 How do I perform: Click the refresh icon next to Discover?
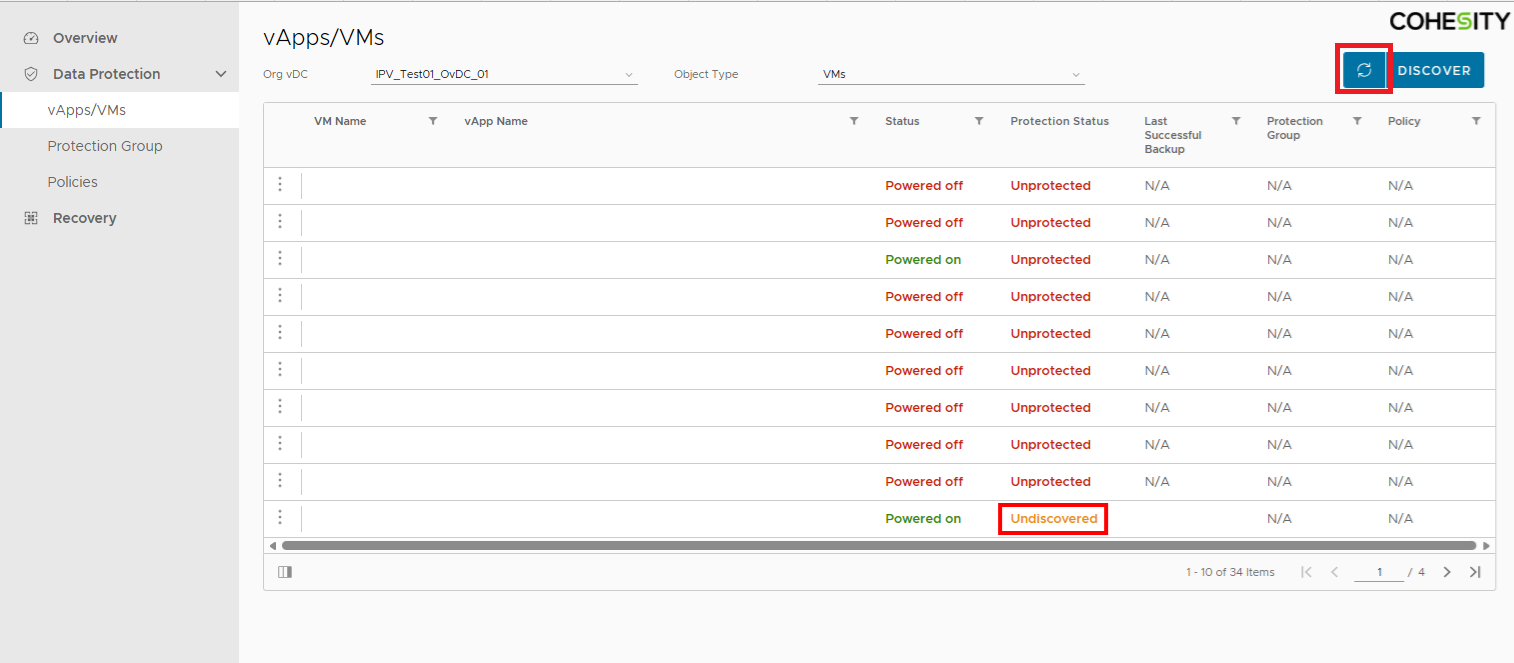click(x=1364, y=70)
